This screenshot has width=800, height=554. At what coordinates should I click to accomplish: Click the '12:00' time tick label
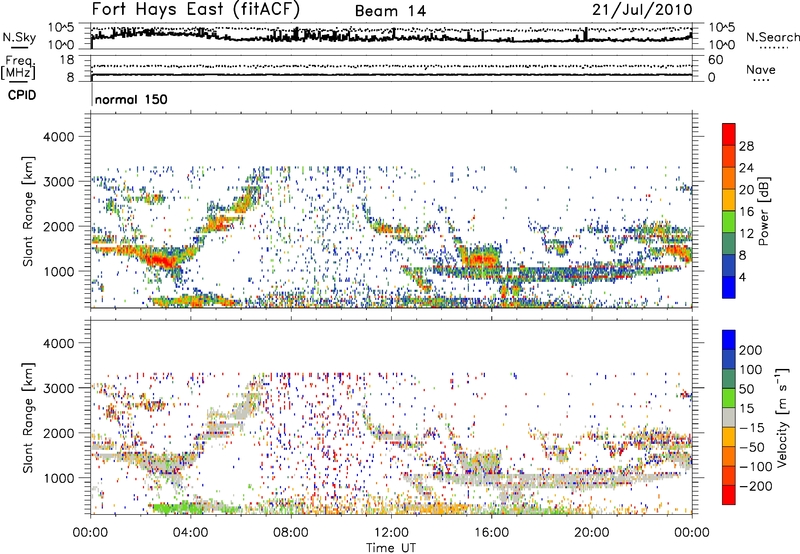(391, 533)
